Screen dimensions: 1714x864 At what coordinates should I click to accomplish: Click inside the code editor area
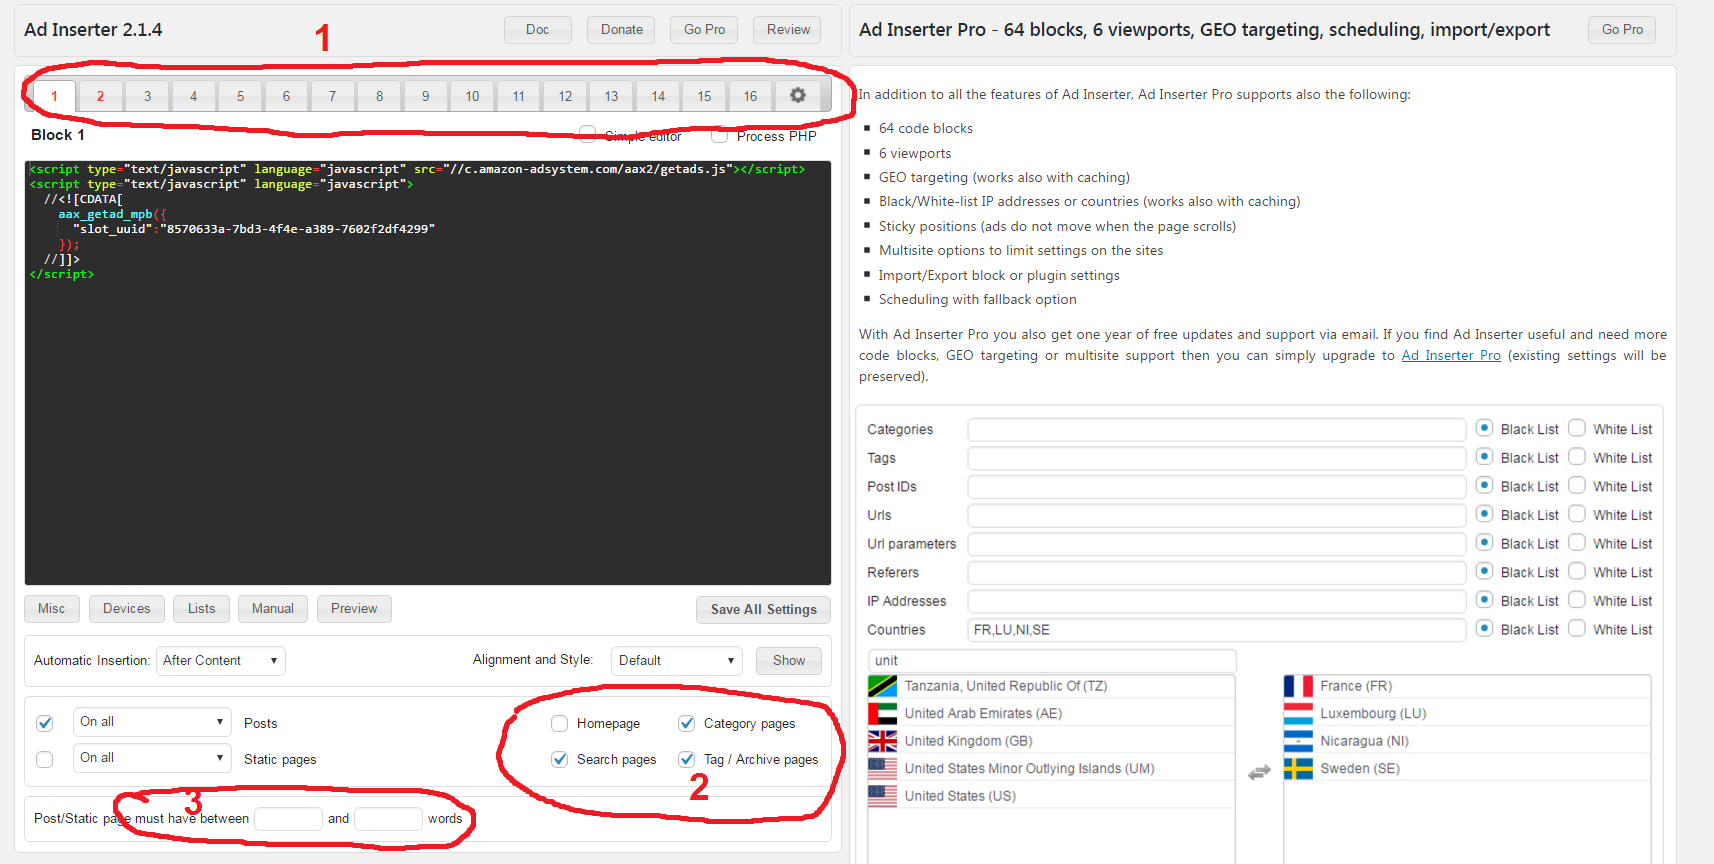point(428,372)
